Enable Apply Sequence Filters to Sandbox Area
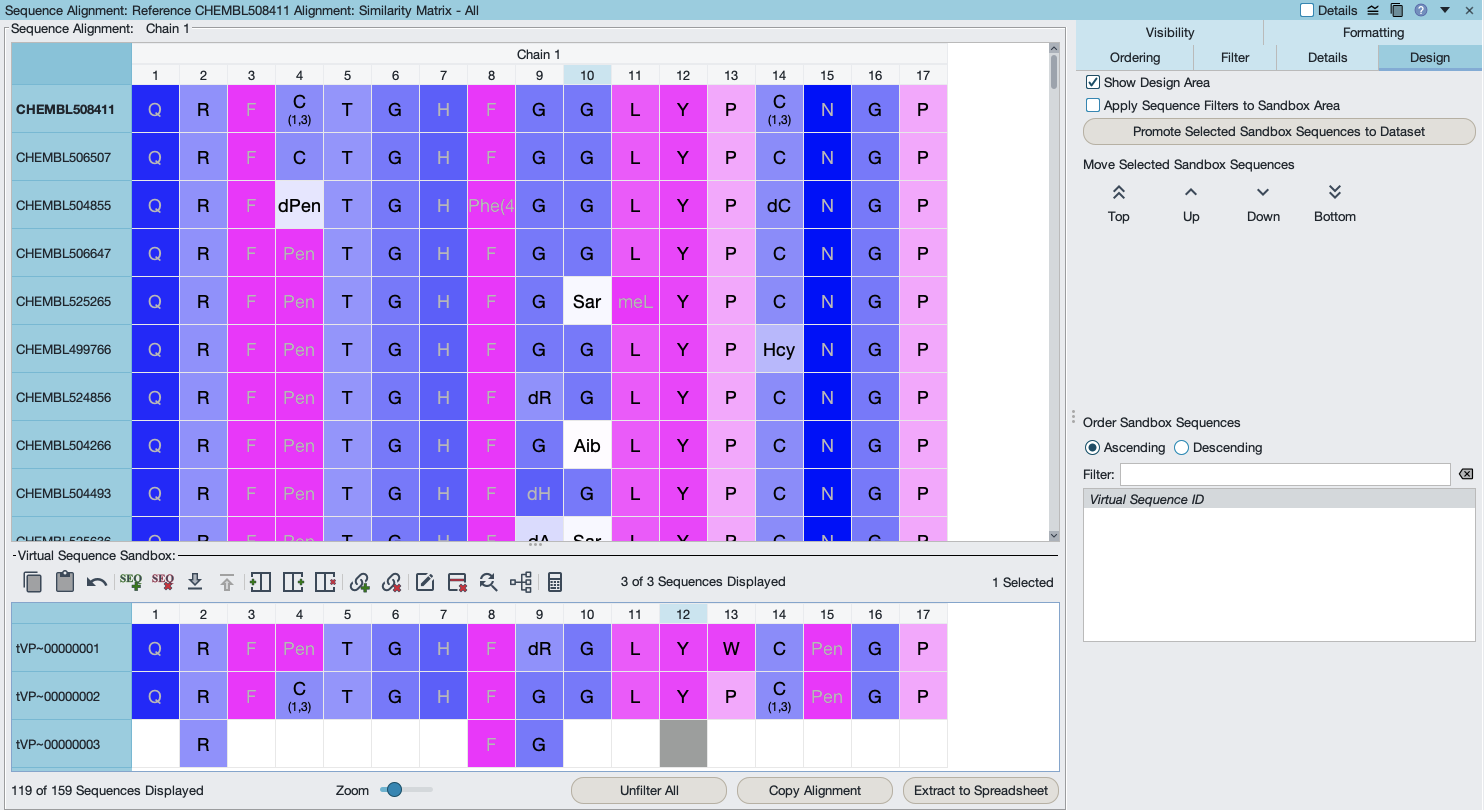Screen dimensions: 1484x810 click(x=1093, y=105)
